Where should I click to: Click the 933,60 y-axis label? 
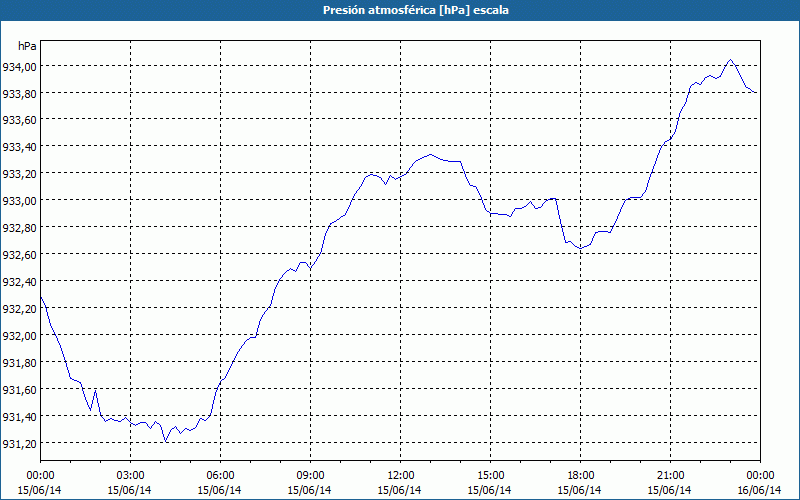click(20, 119)
